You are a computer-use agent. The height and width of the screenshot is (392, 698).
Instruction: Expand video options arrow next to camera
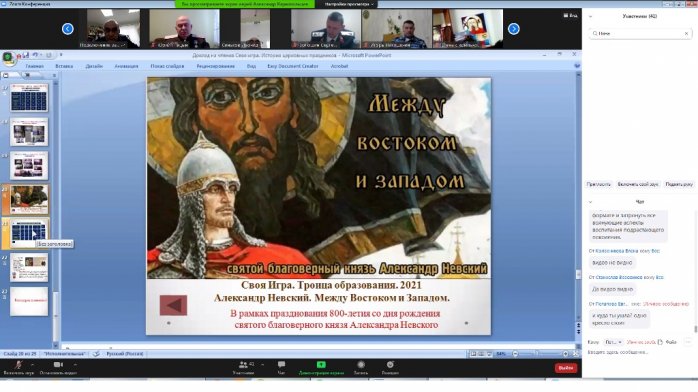coord(75,364)
